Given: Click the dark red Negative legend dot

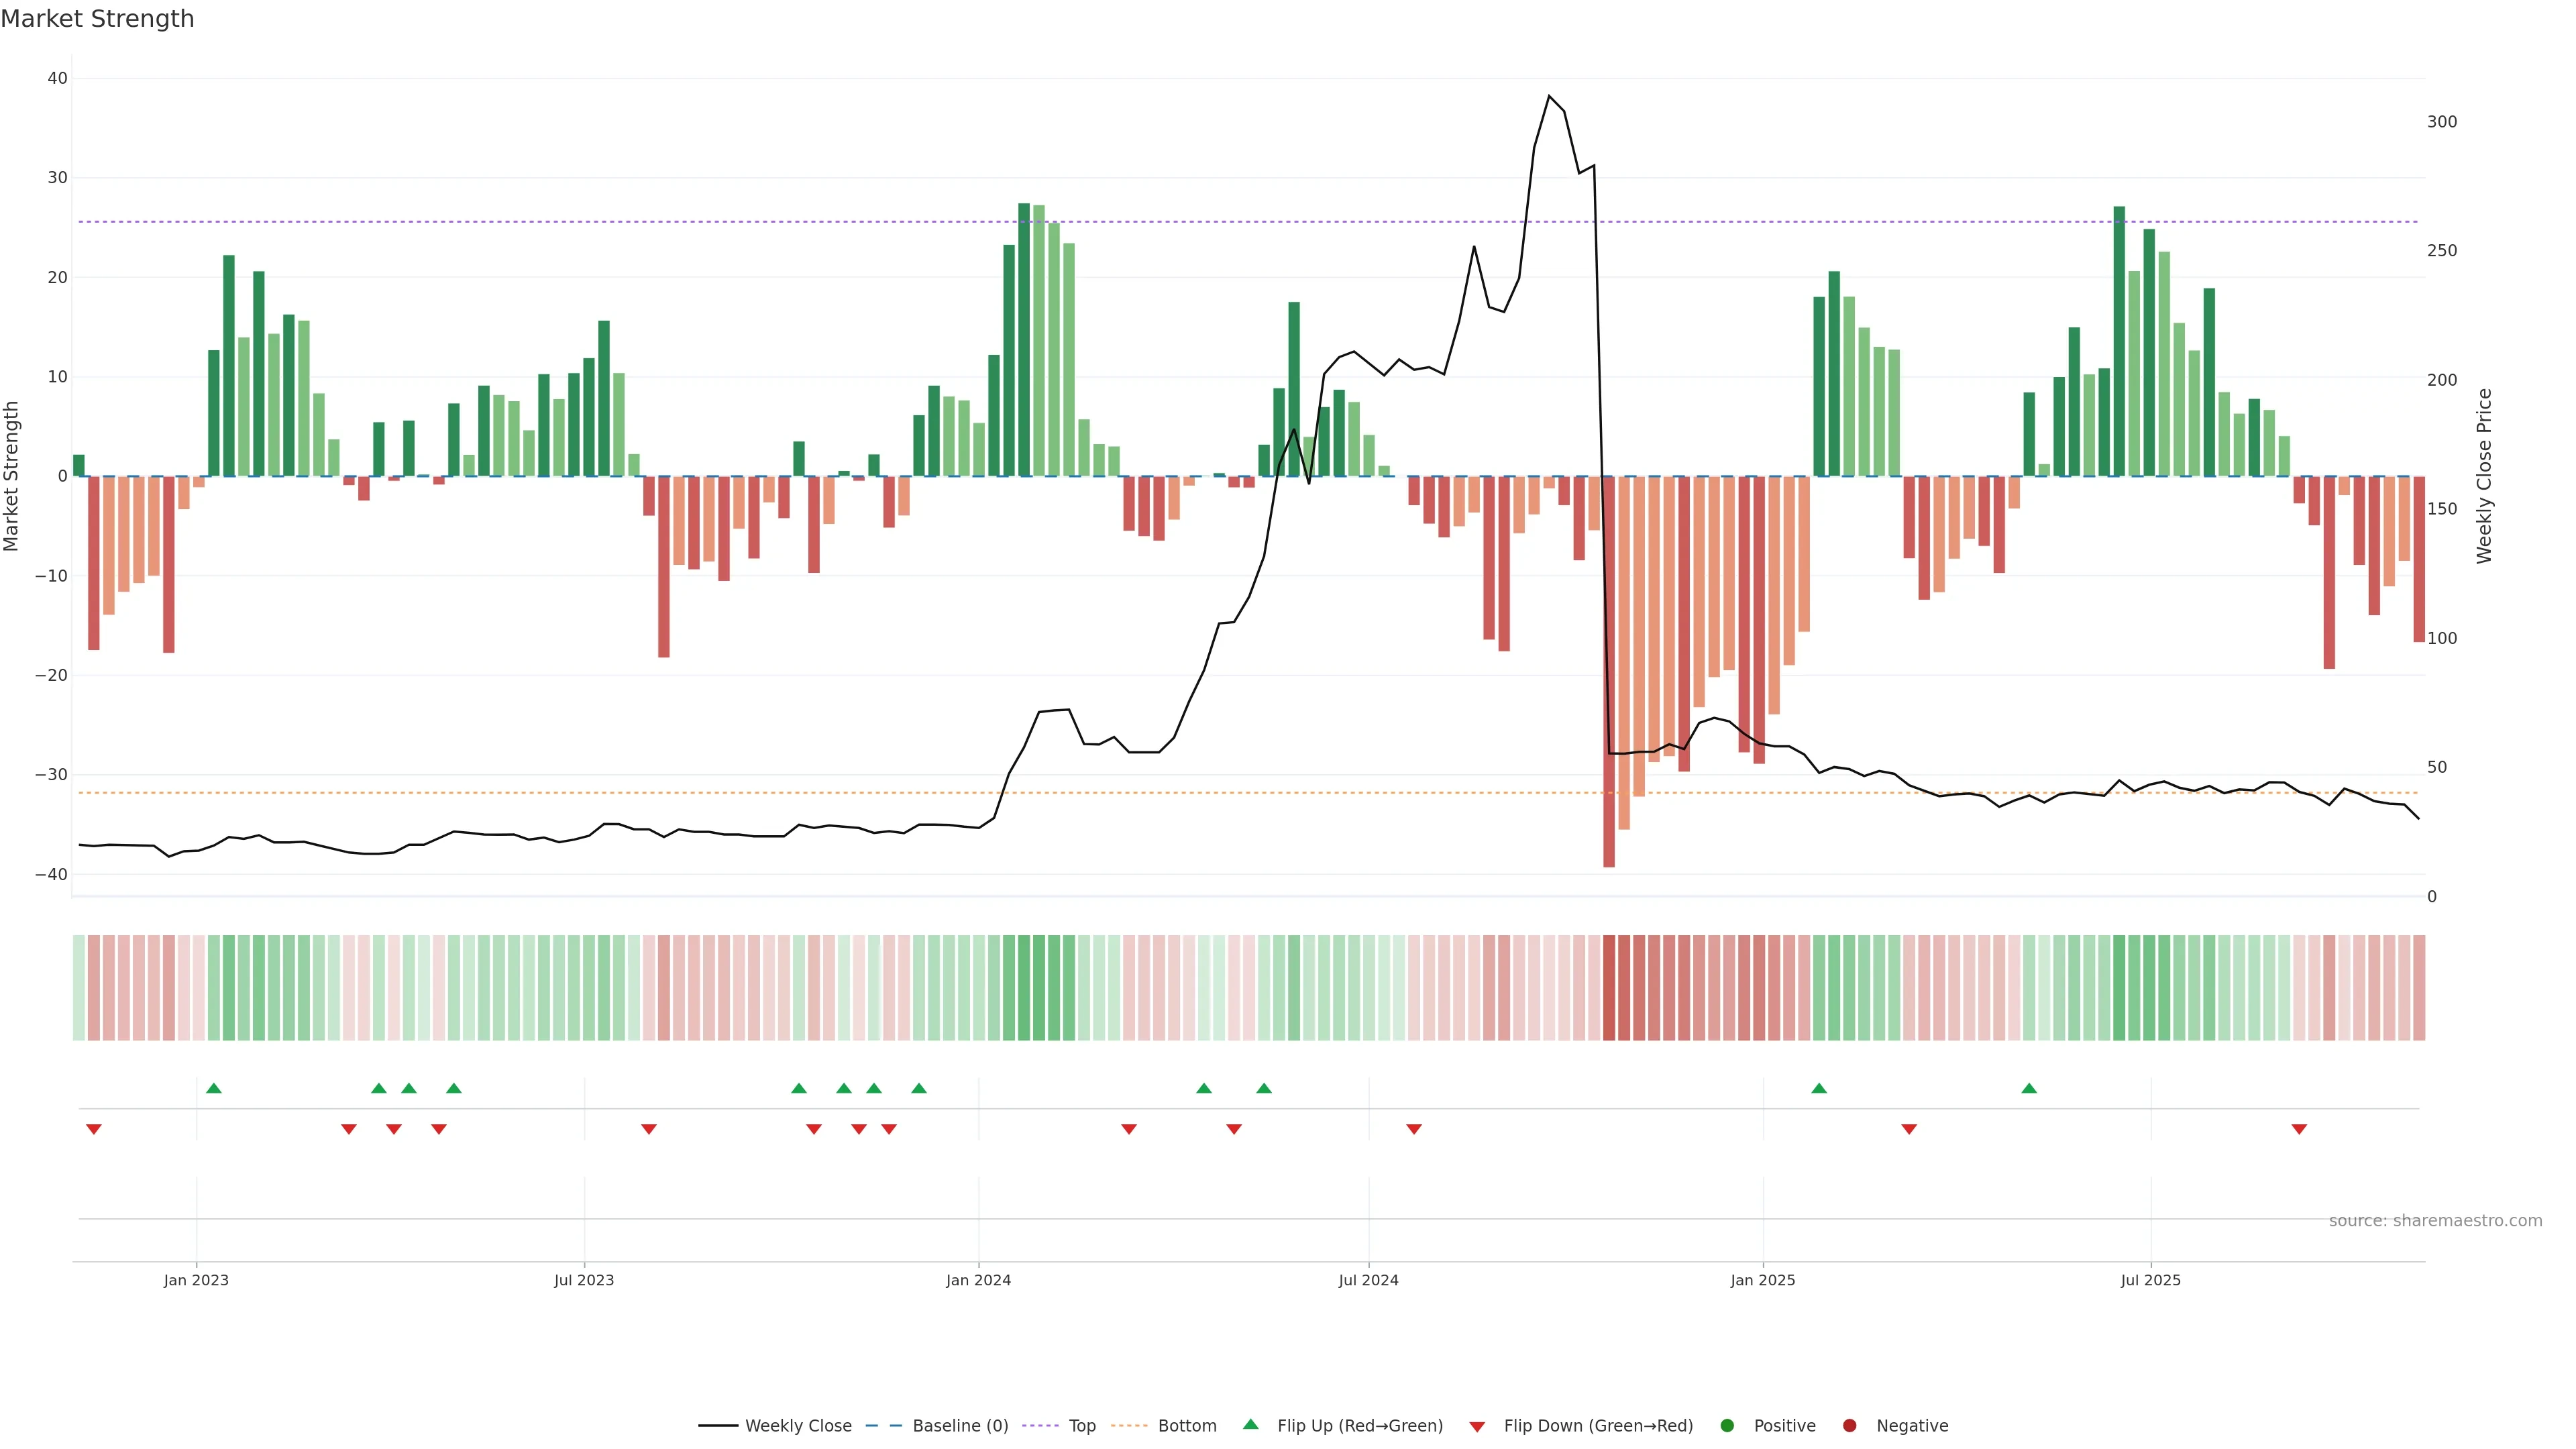Looking at the screenshot, I should pos(1849,1425).
